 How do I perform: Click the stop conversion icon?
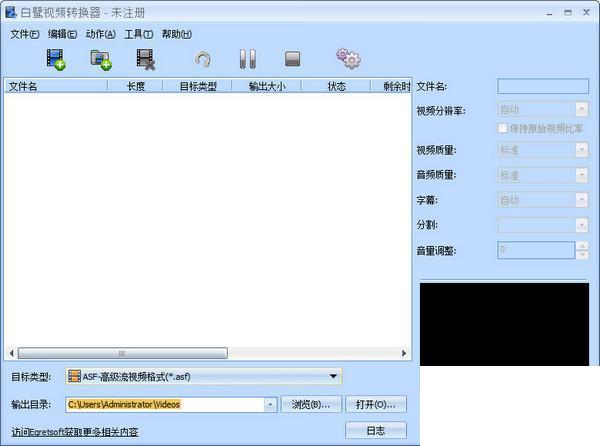293,59
